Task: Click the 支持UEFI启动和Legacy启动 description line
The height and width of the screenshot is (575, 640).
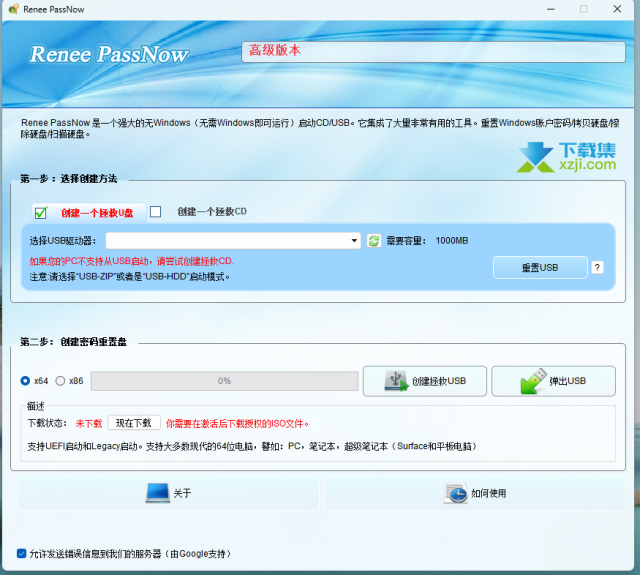Action: coord(251,446)
